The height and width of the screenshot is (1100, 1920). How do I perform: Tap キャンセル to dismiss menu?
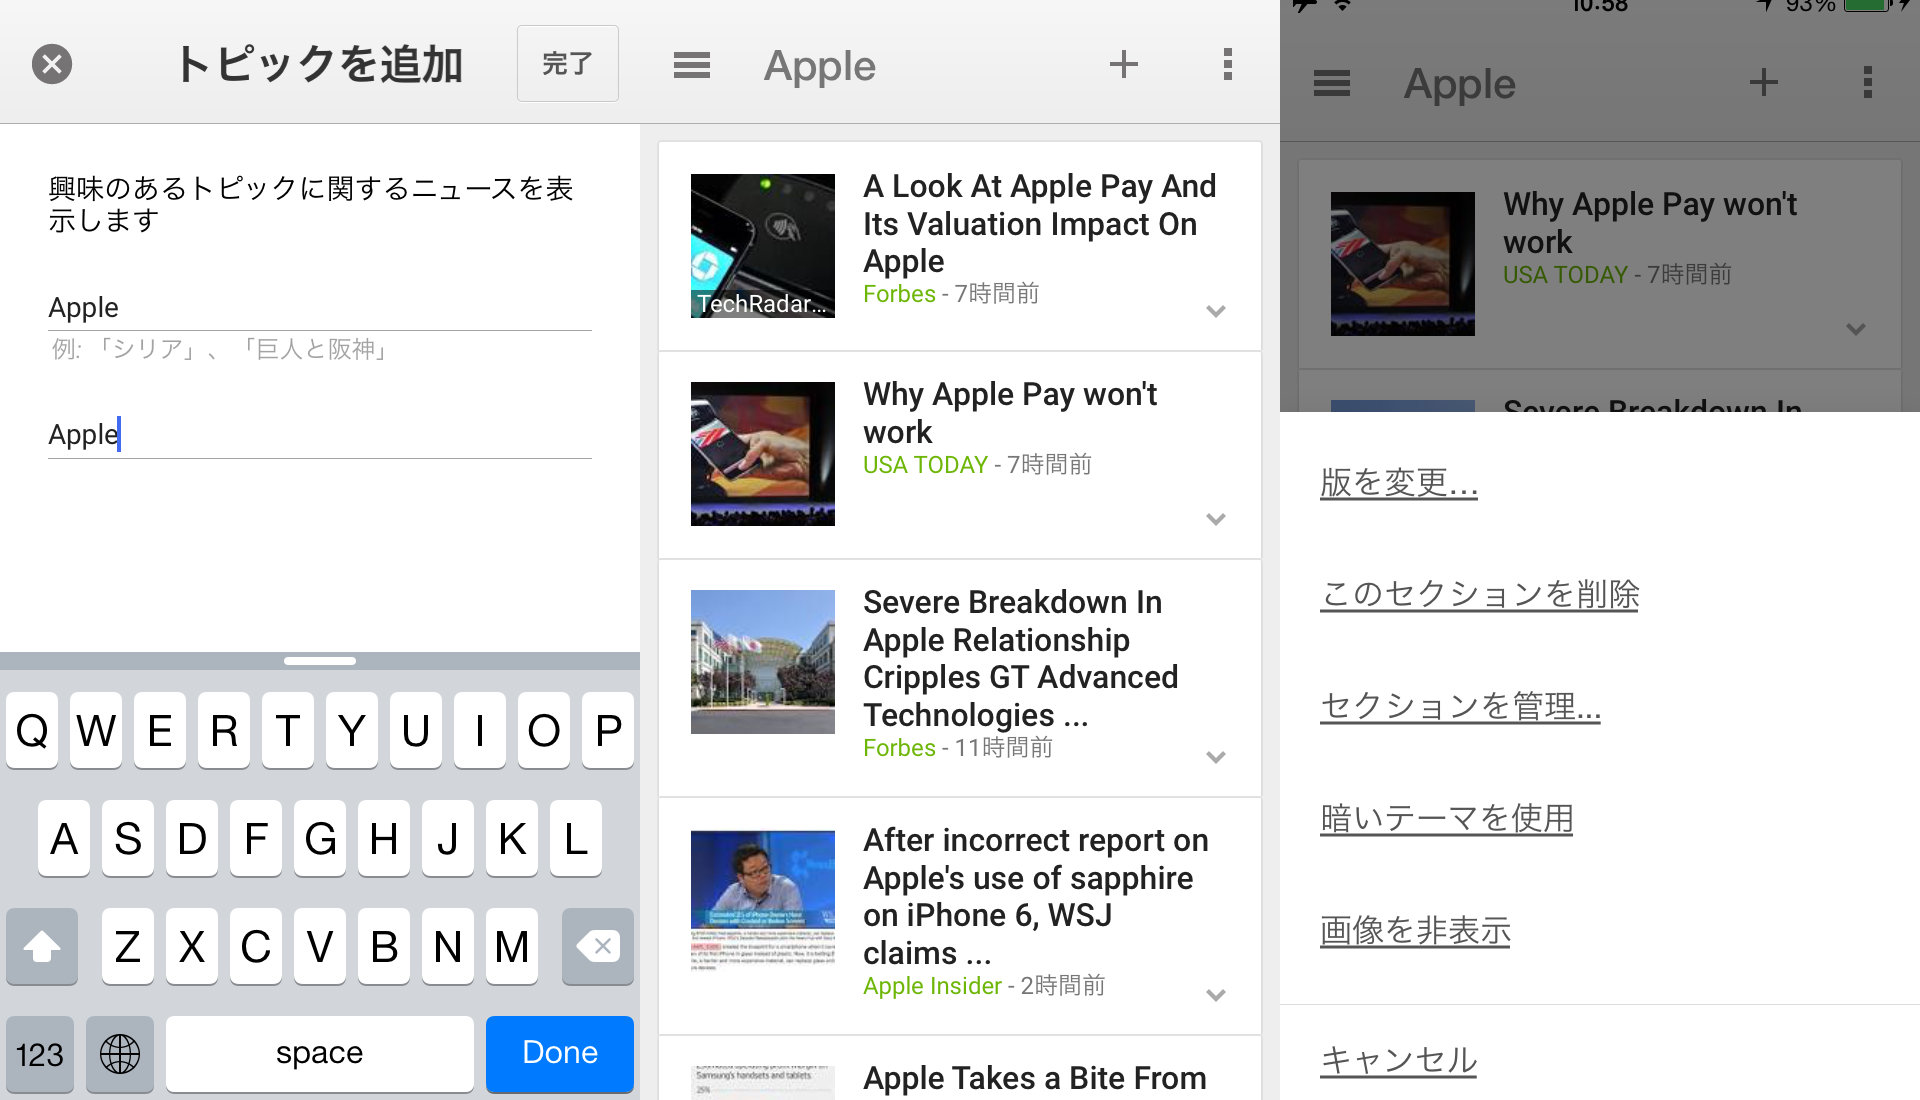click(1398, 1060)
